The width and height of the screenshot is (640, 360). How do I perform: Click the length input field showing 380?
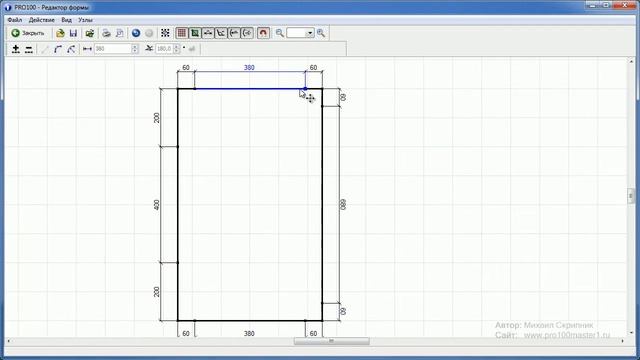113,49
